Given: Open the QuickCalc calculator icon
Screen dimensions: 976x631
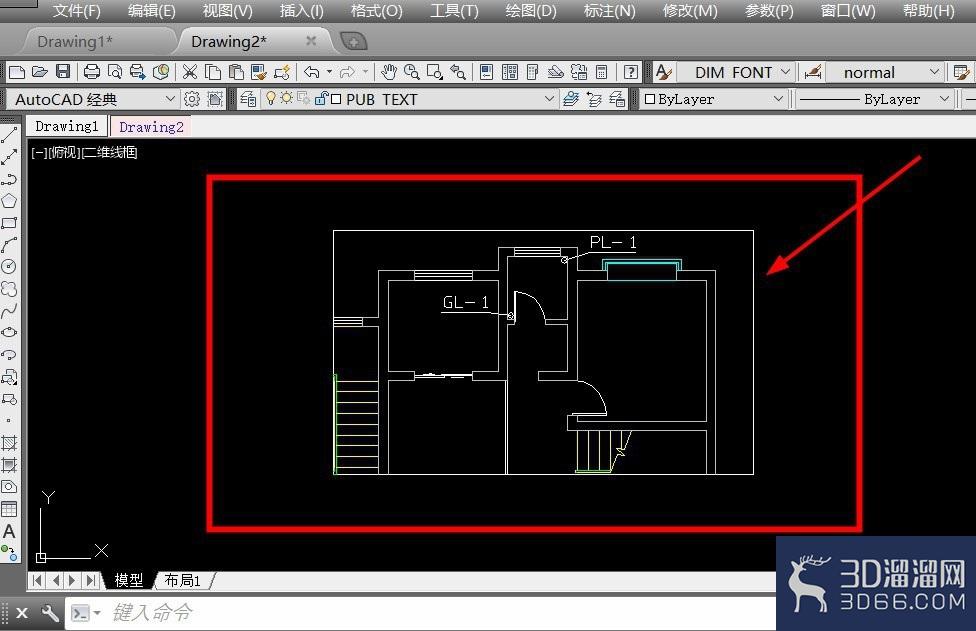Looking at the screenshot, I should click(601, 72).
